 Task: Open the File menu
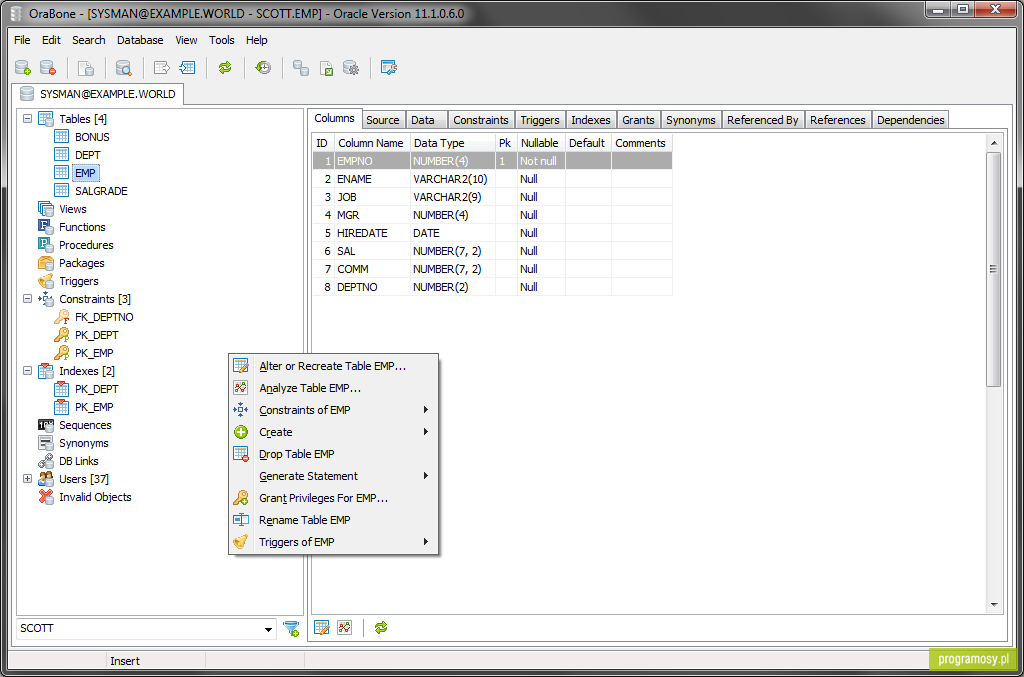click(22, 40)
